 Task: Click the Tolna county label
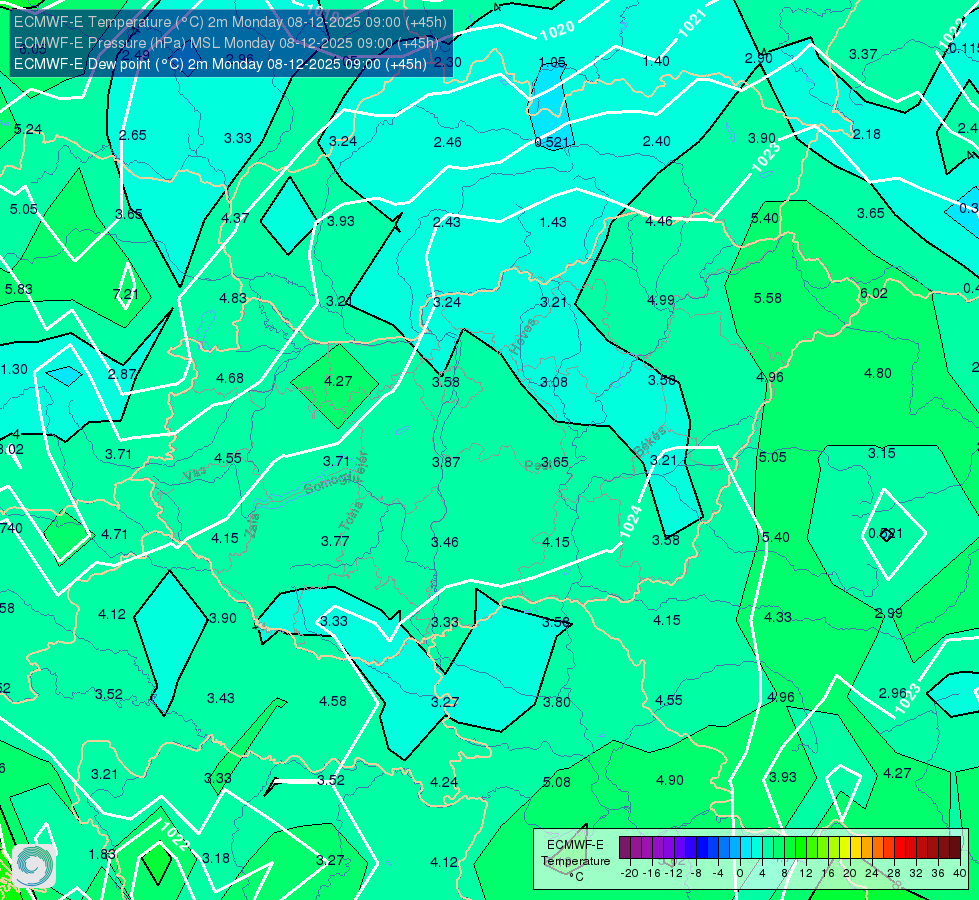point(350,516)
